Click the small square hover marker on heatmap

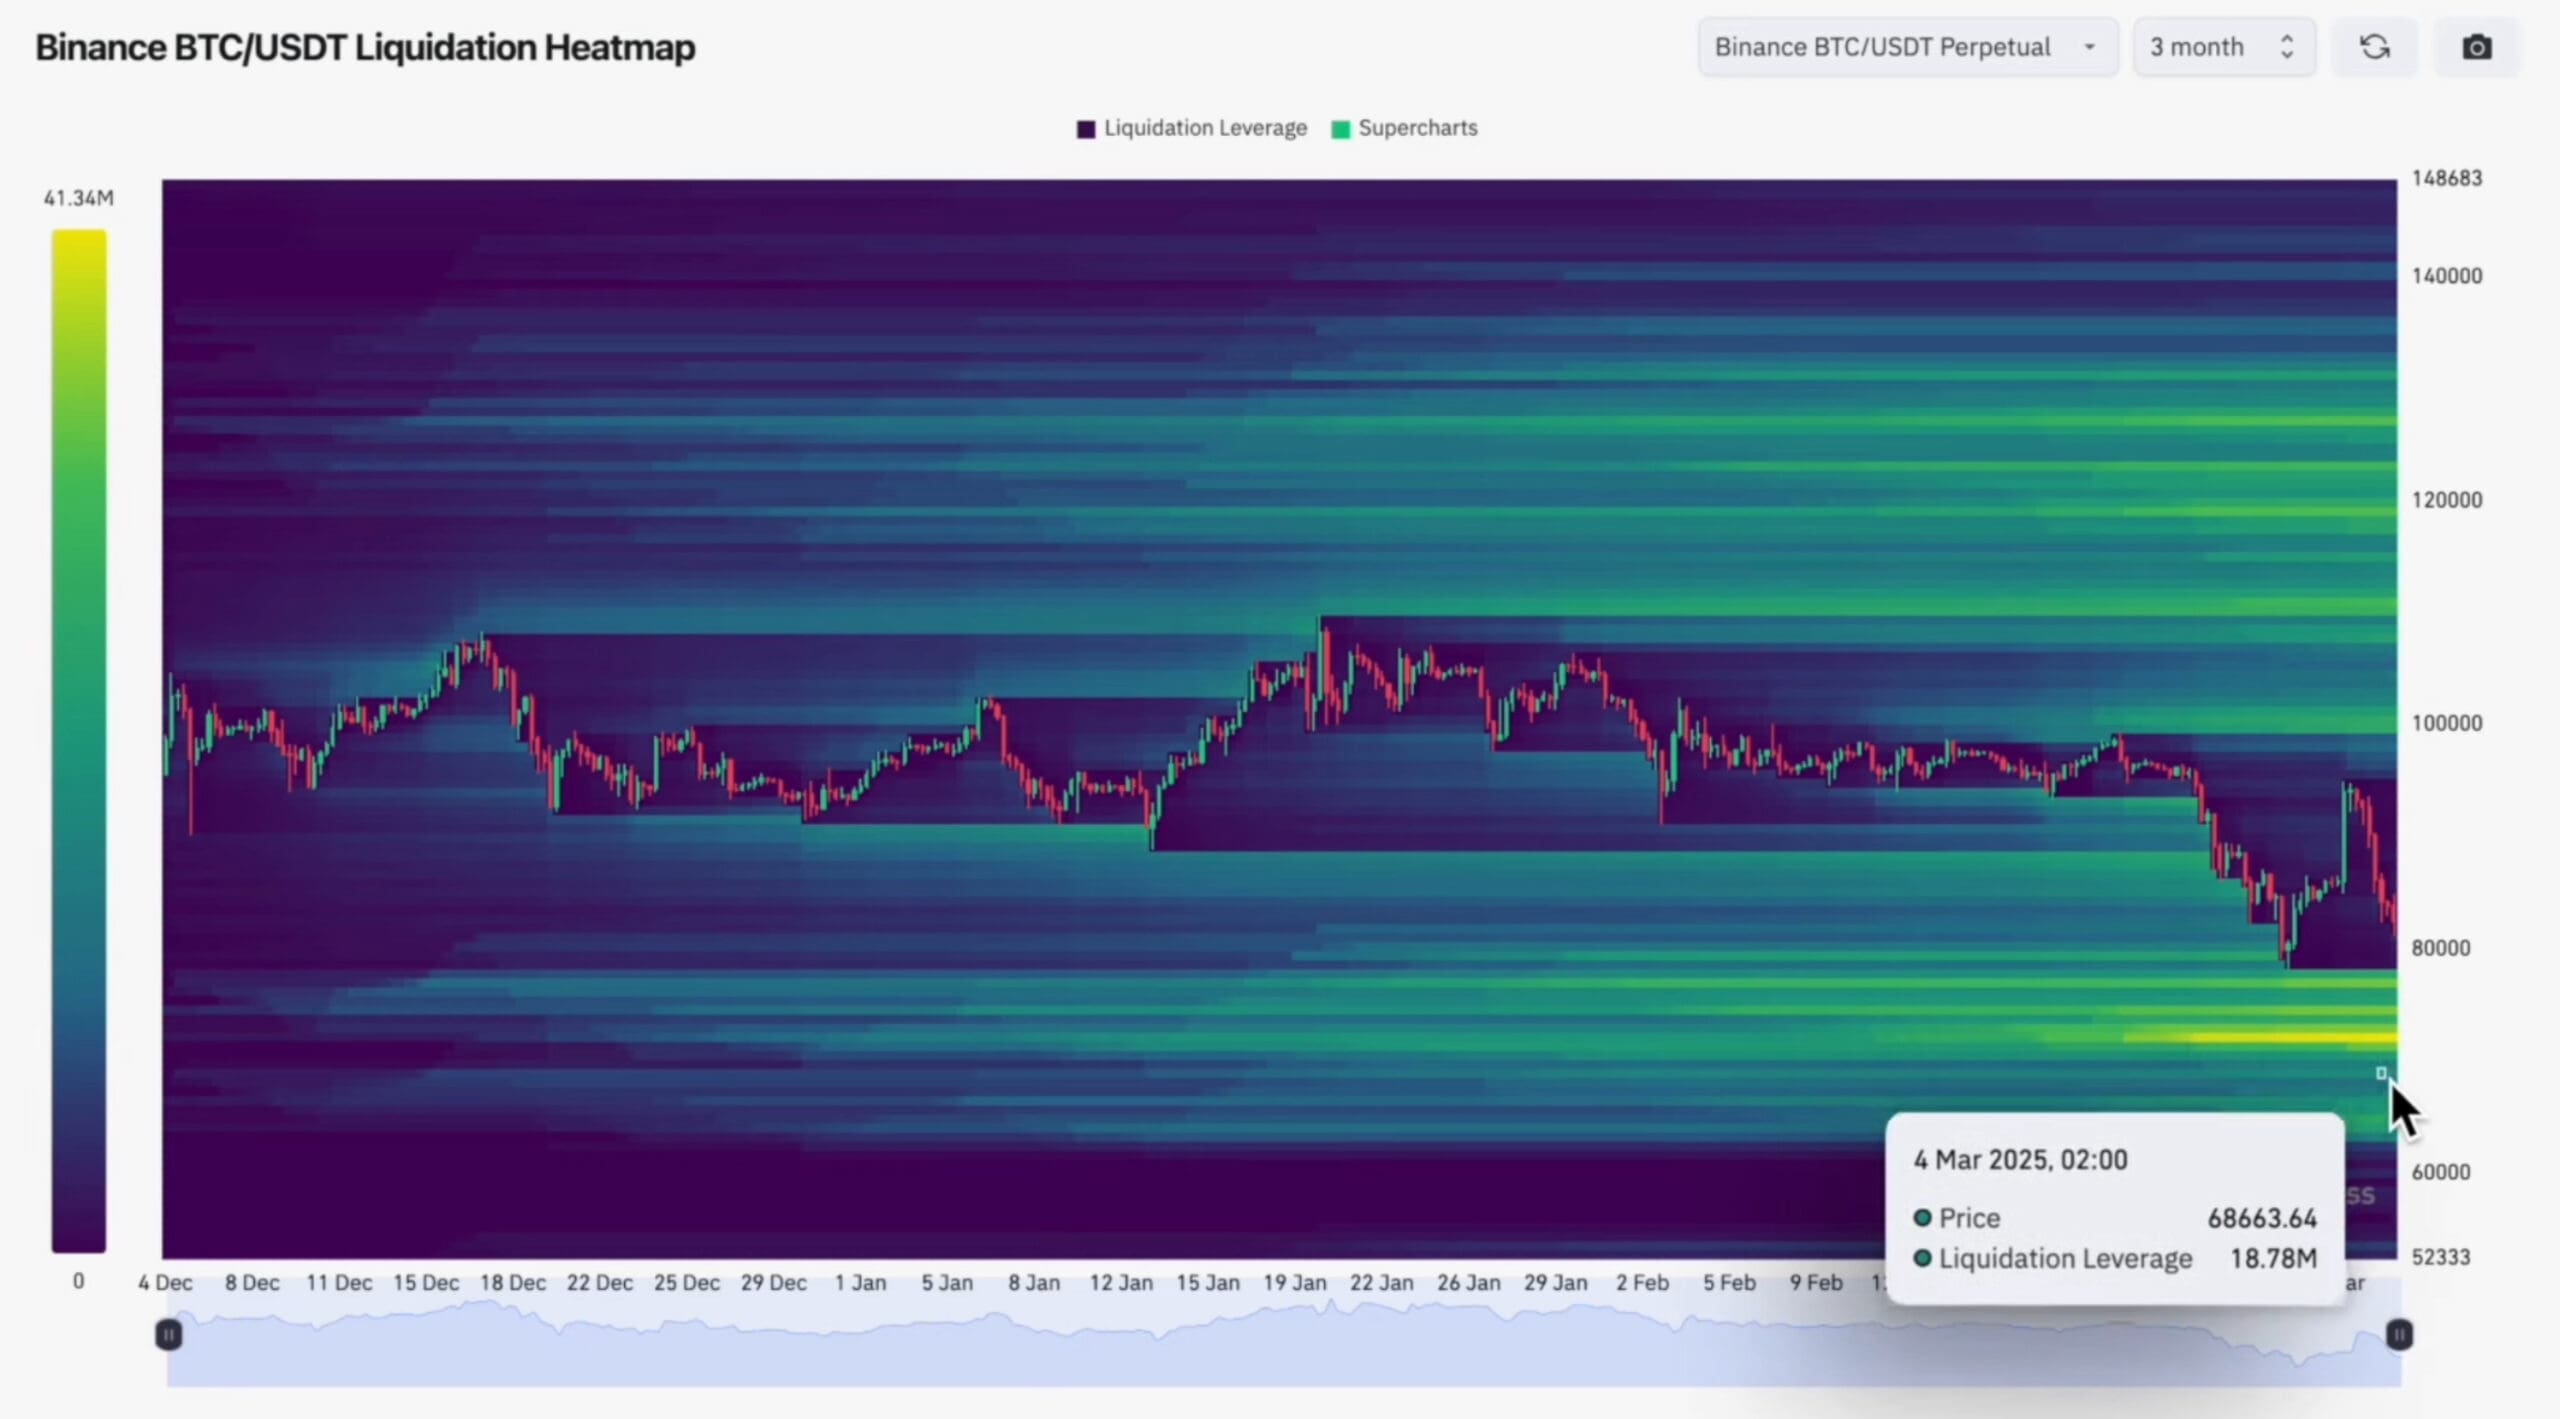click(x=2381, y=1073)
